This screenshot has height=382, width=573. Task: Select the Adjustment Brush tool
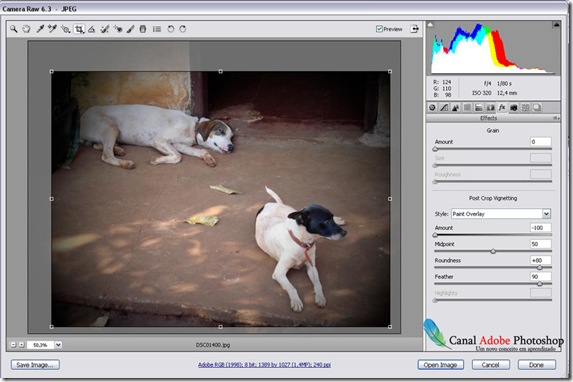click(x=130, y=29)
